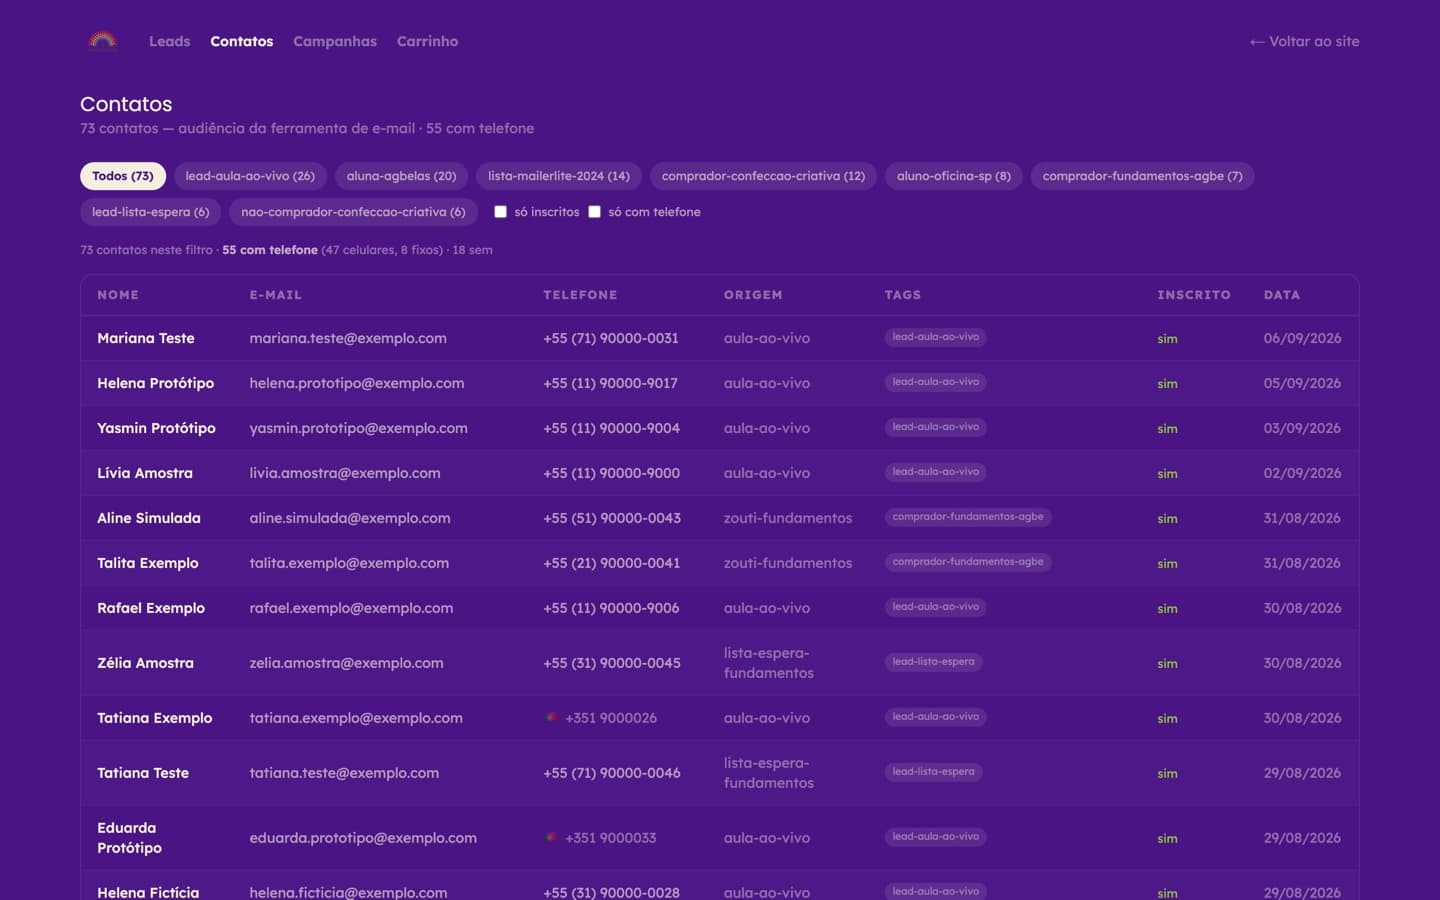Image resolution: width=1440 pixels, height=900 pixels.
Task: Click the flag icon beside +351 9000033
Action: [551, 838]
